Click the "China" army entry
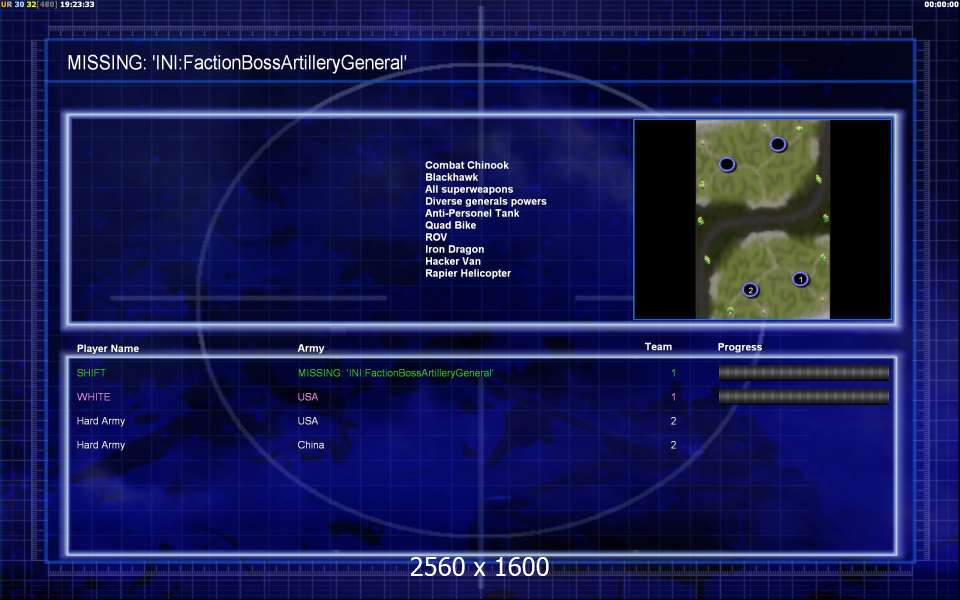 click(x=310, y=445)
